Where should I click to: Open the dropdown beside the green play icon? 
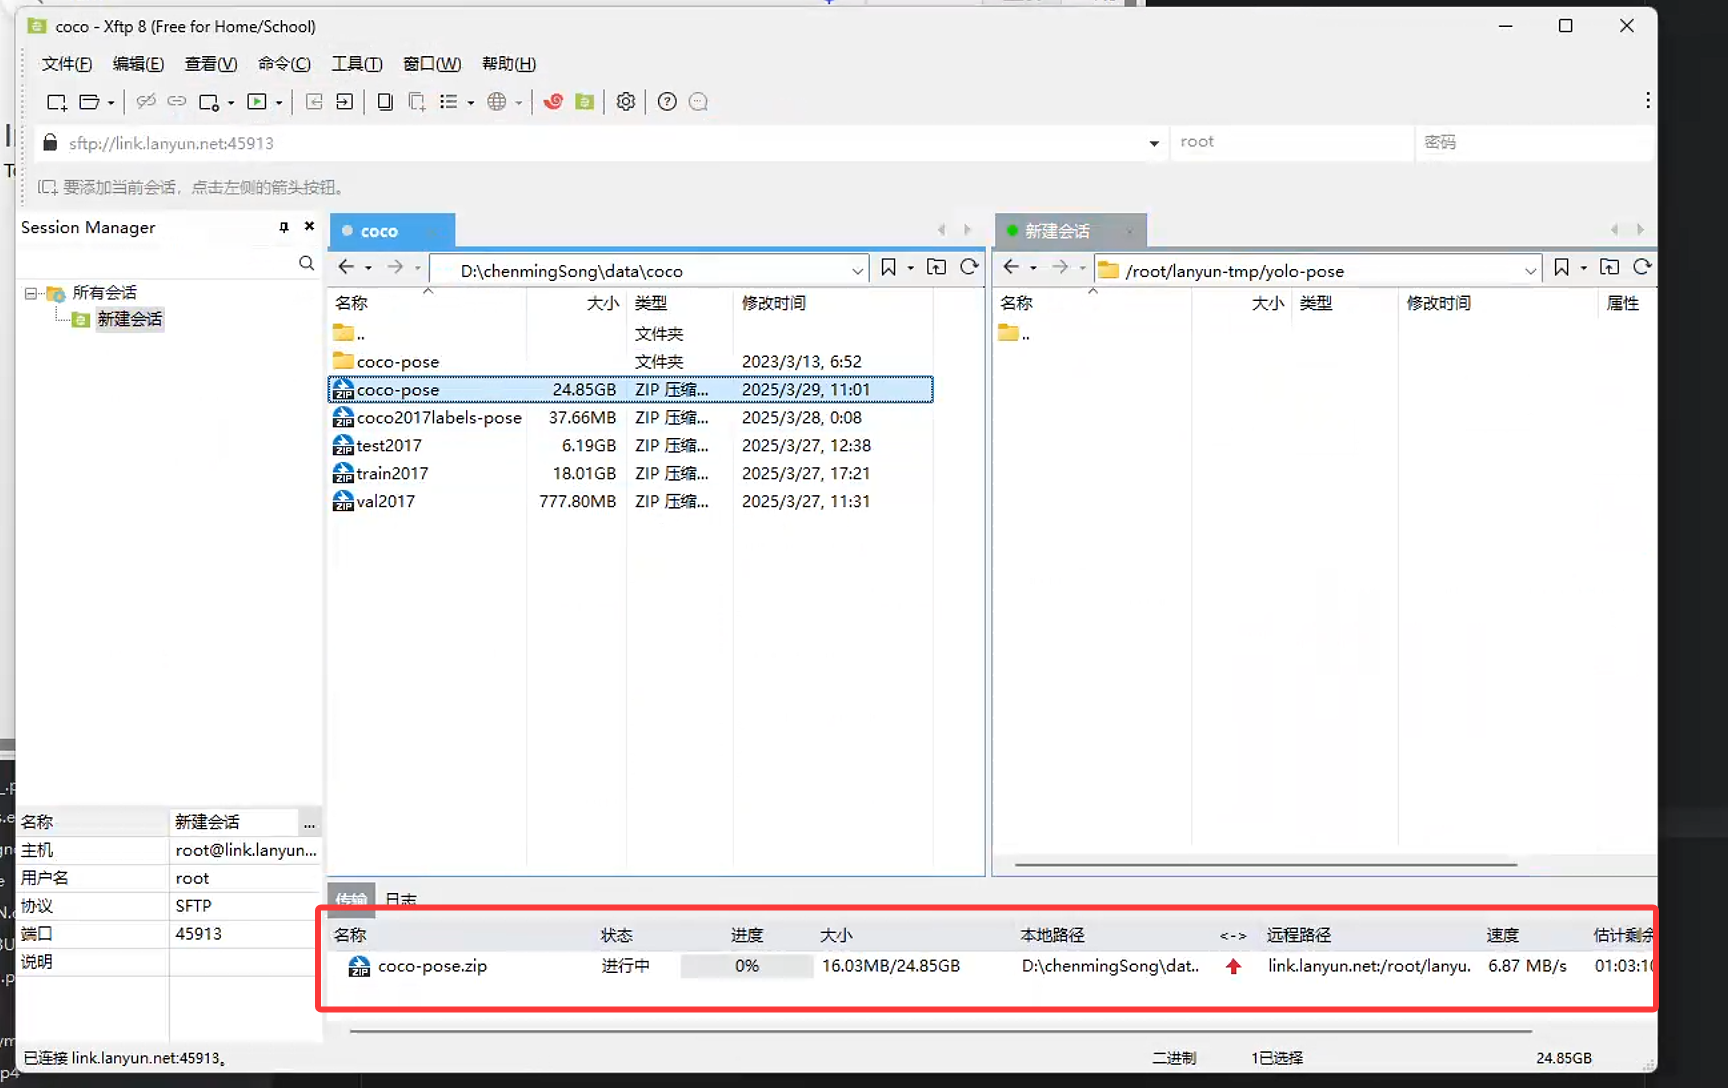[x=279, y=102]
